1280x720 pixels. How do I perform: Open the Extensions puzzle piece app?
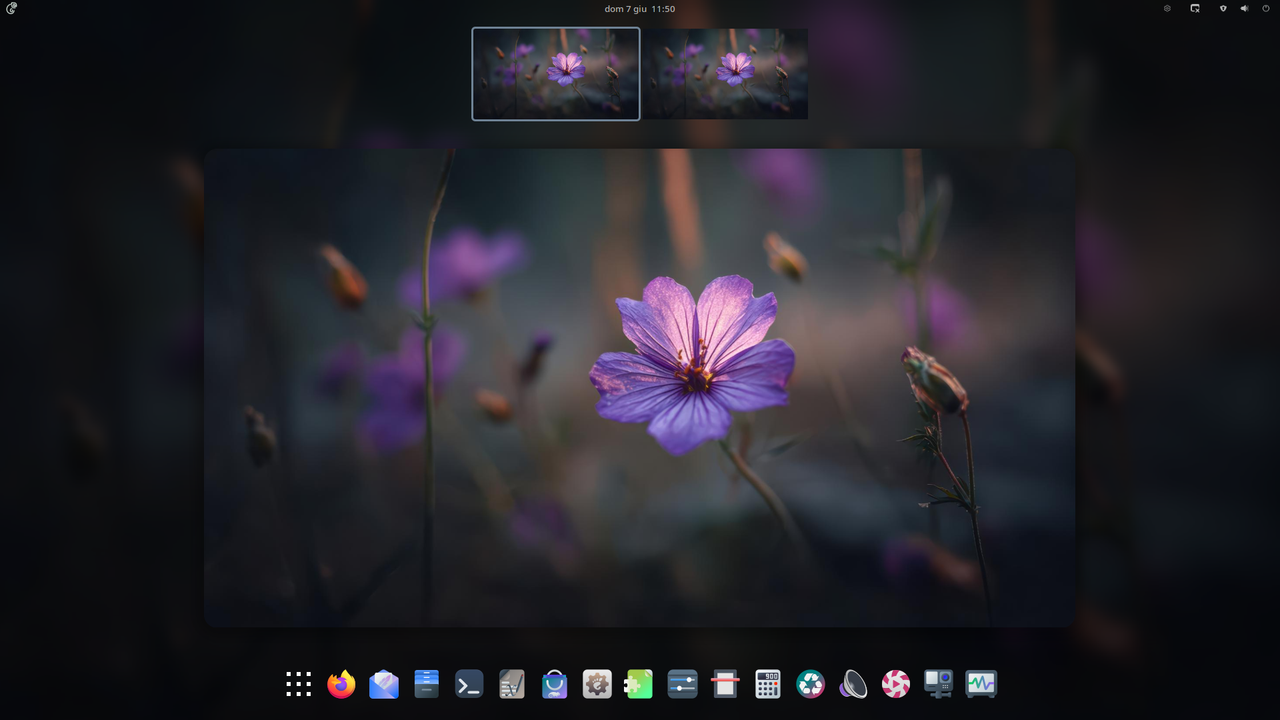(x=640, y=684)
